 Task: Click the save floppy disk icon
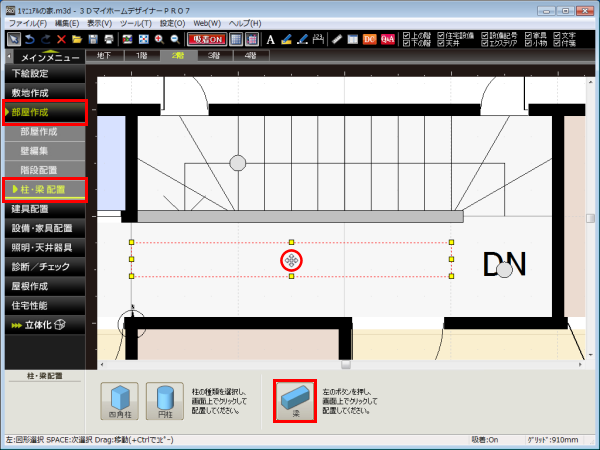(93, 39)
